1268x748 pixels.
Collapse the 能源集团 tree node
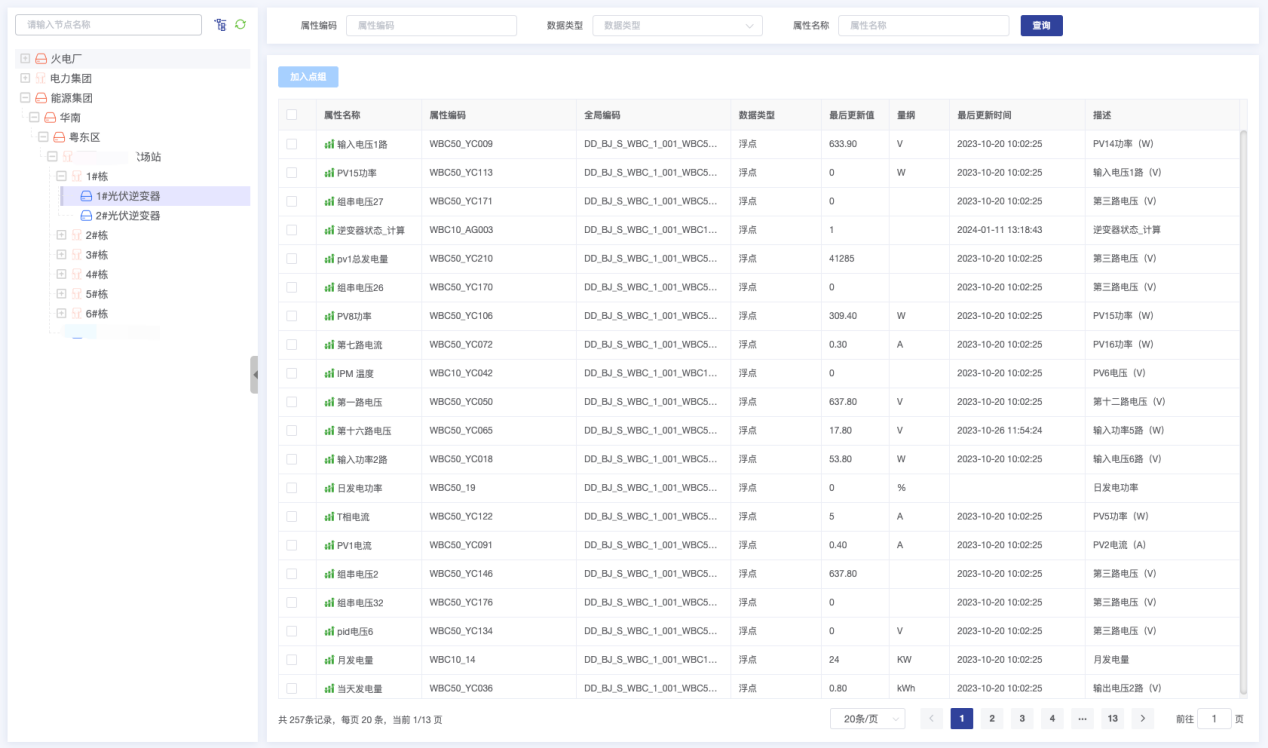point(25,98)
